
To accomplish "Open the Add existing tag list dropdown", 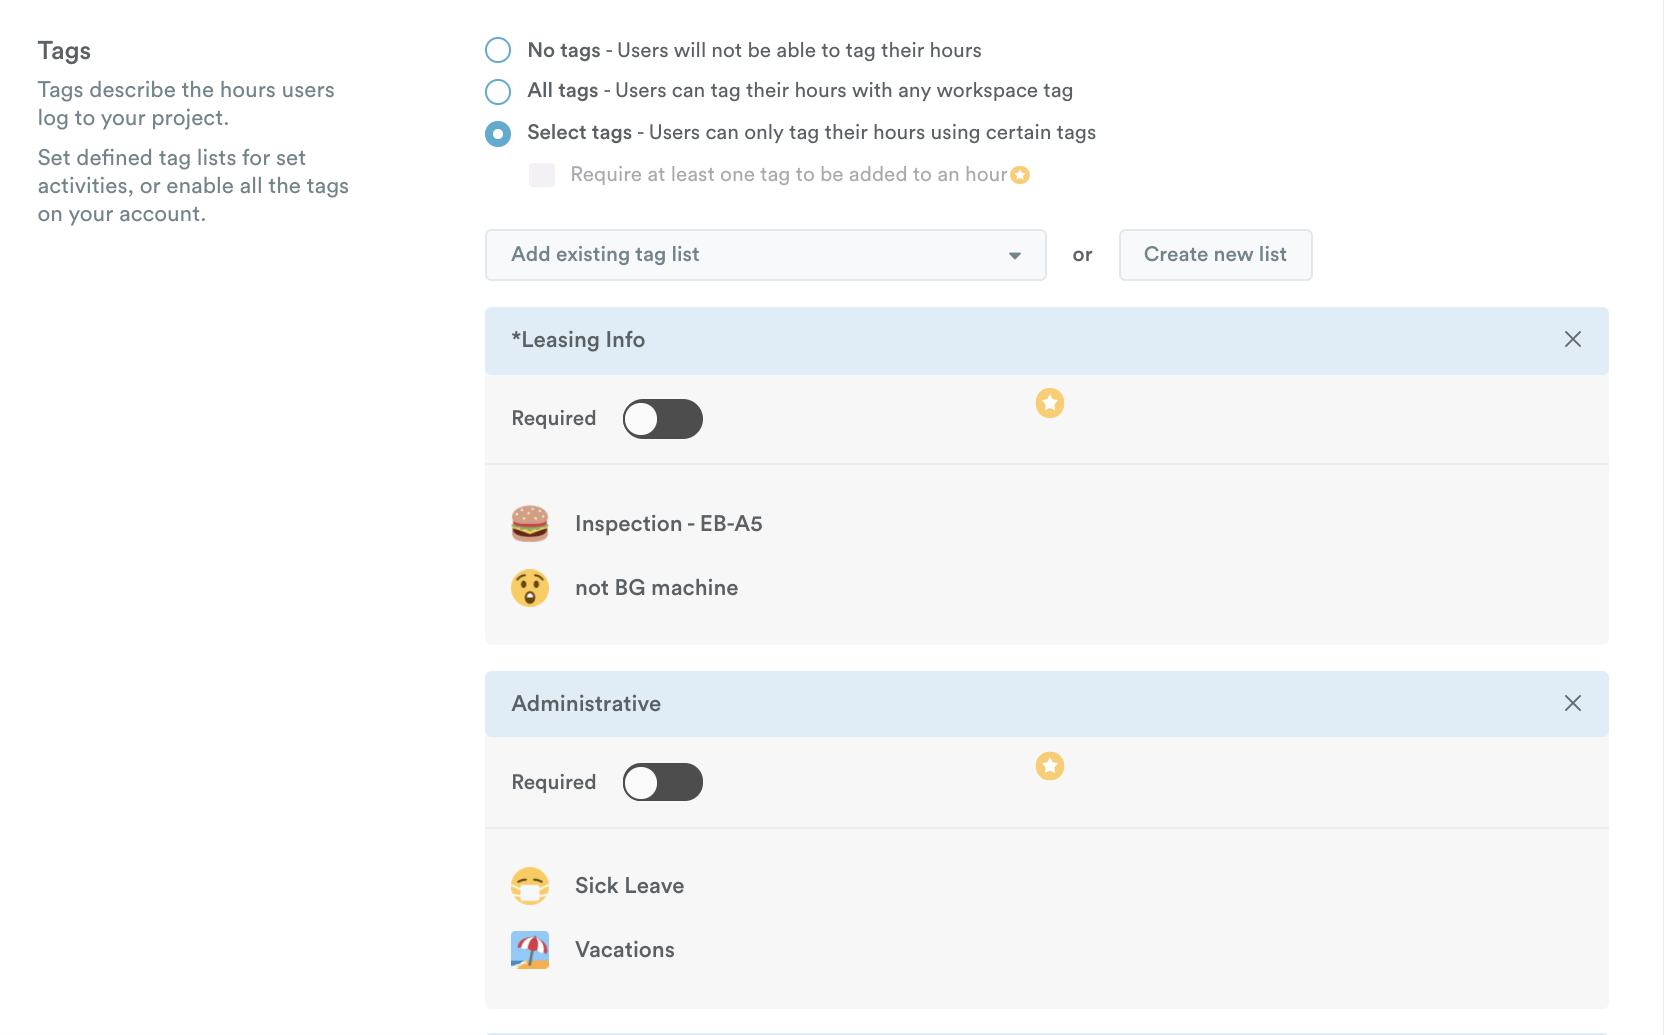I will click(765, 255).
